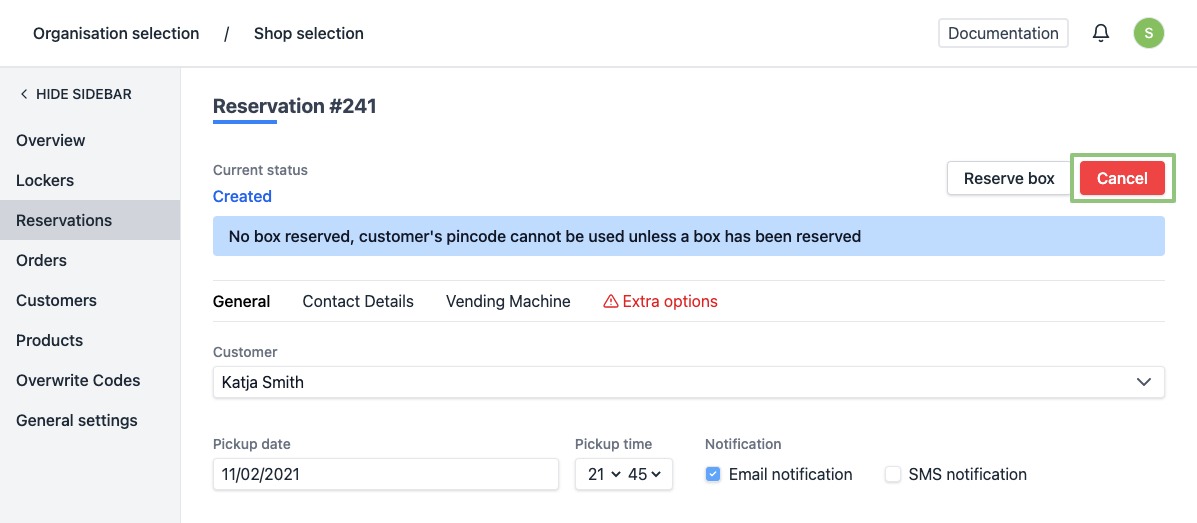Open Overwrite Codes in the sidebar
The image size is (1197, 523).
78,380
